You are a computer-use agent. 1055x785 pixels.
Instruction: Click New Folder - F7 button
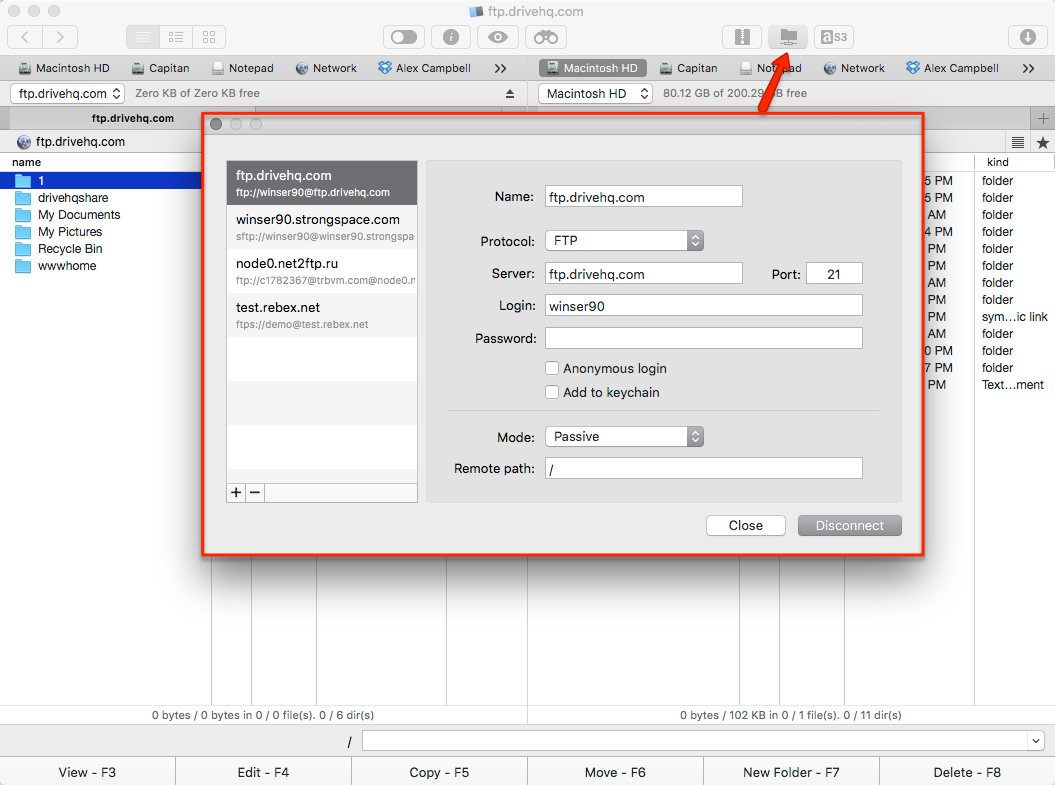[791, 772]
